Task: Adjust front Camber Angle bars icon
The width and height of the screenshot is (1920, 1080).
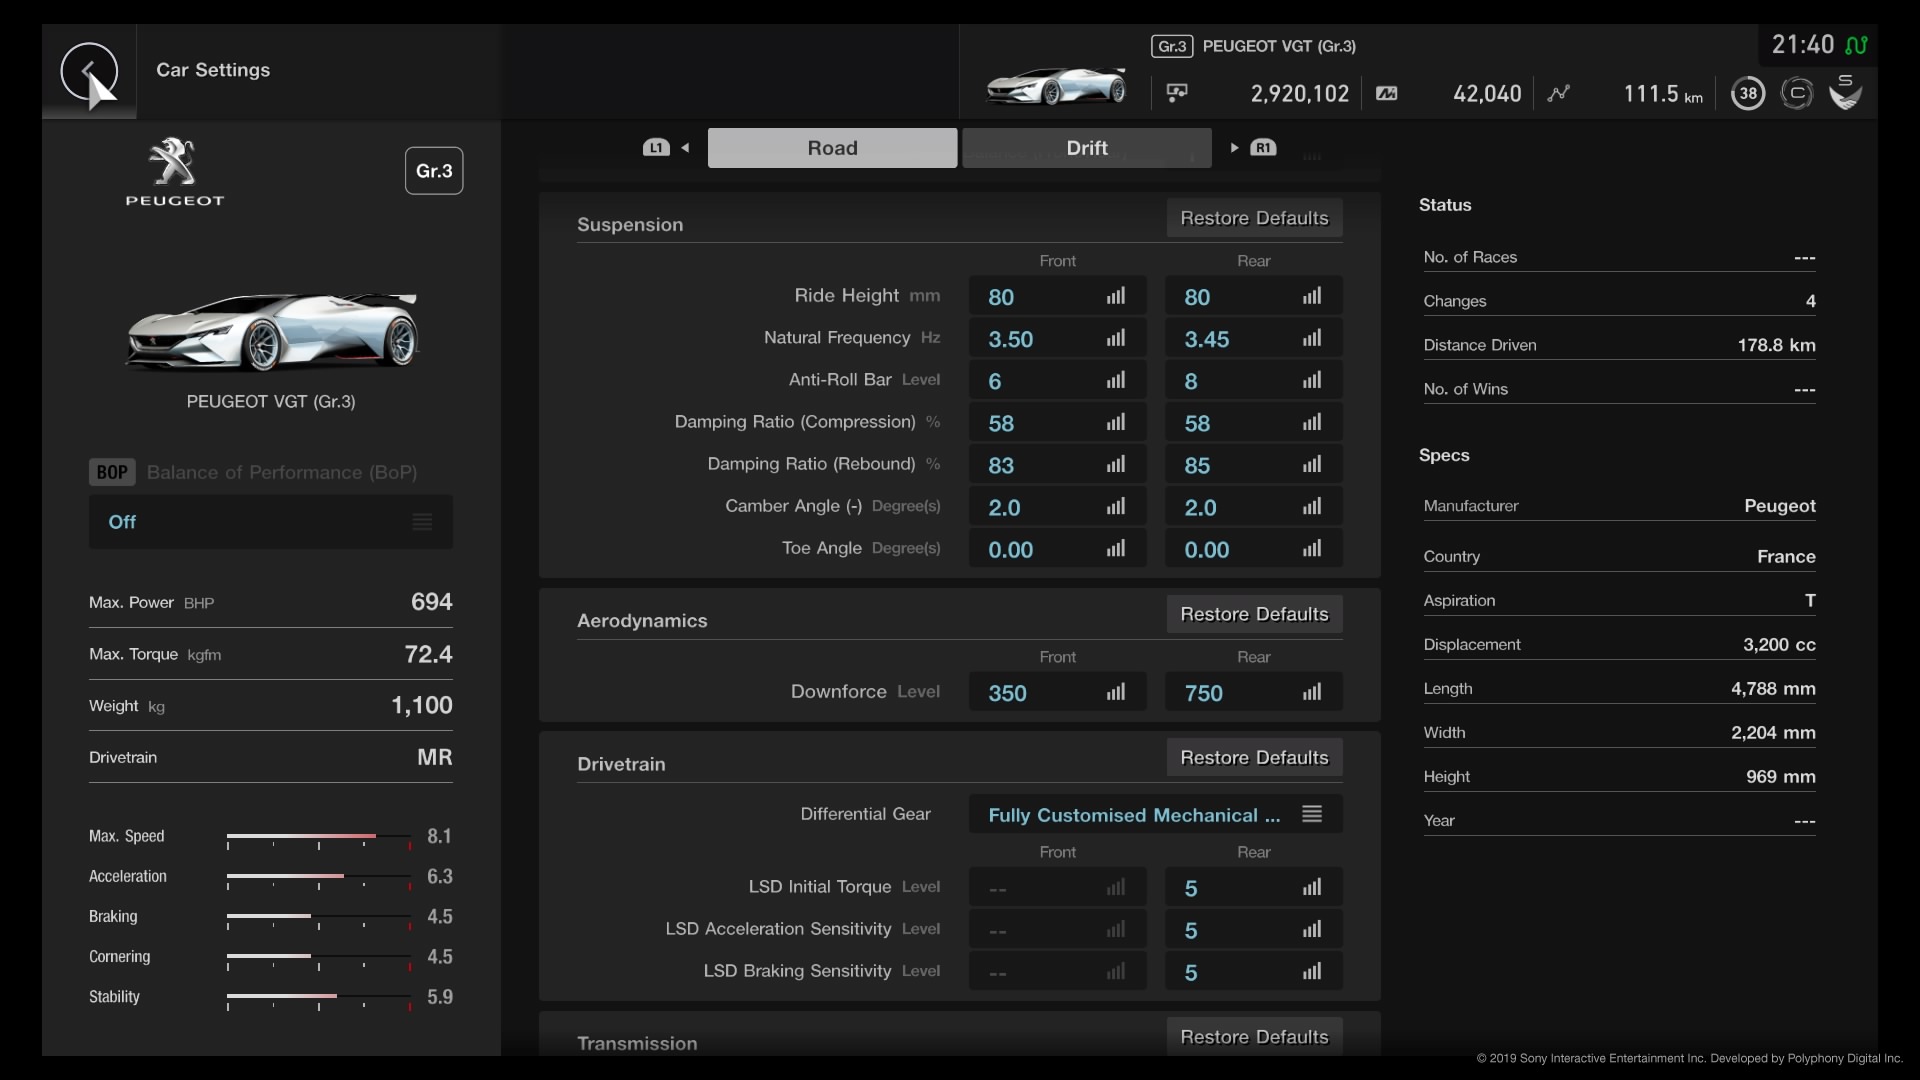Action: [x=1116, y=506]
